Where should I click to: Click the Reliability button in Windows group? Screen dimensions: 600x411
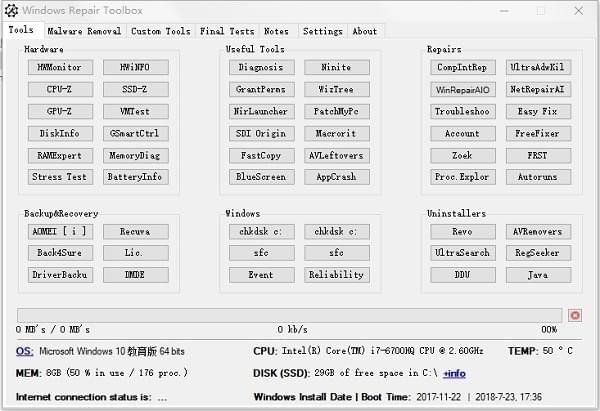tap(336, 275)
